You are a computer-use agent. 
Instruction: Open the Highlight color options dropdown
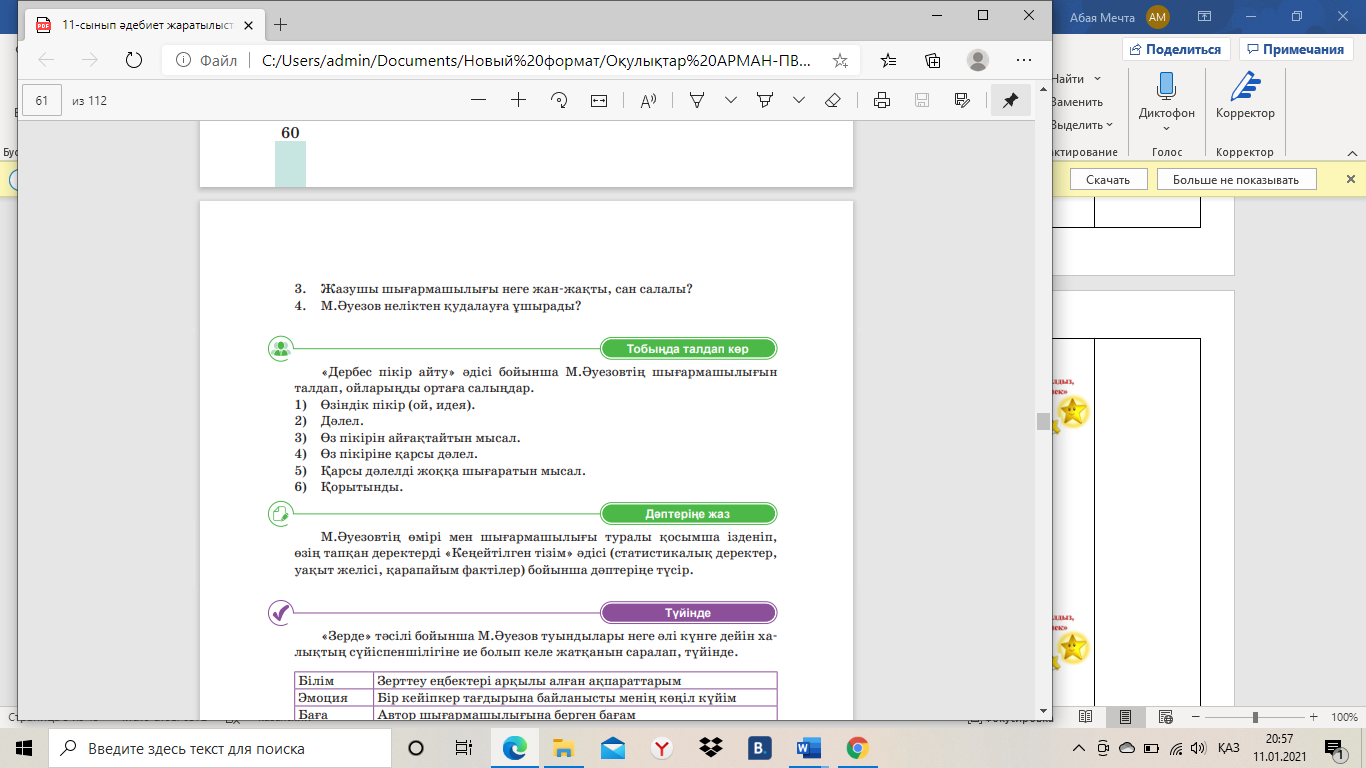pos(799,100)
